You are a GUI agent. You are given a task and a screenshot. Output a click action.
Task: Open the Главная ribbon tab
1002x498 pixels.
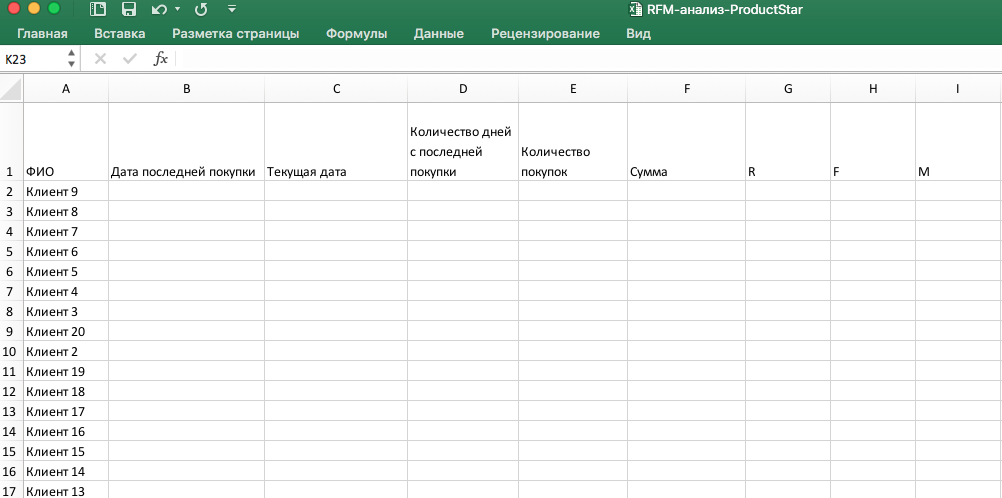42,34
